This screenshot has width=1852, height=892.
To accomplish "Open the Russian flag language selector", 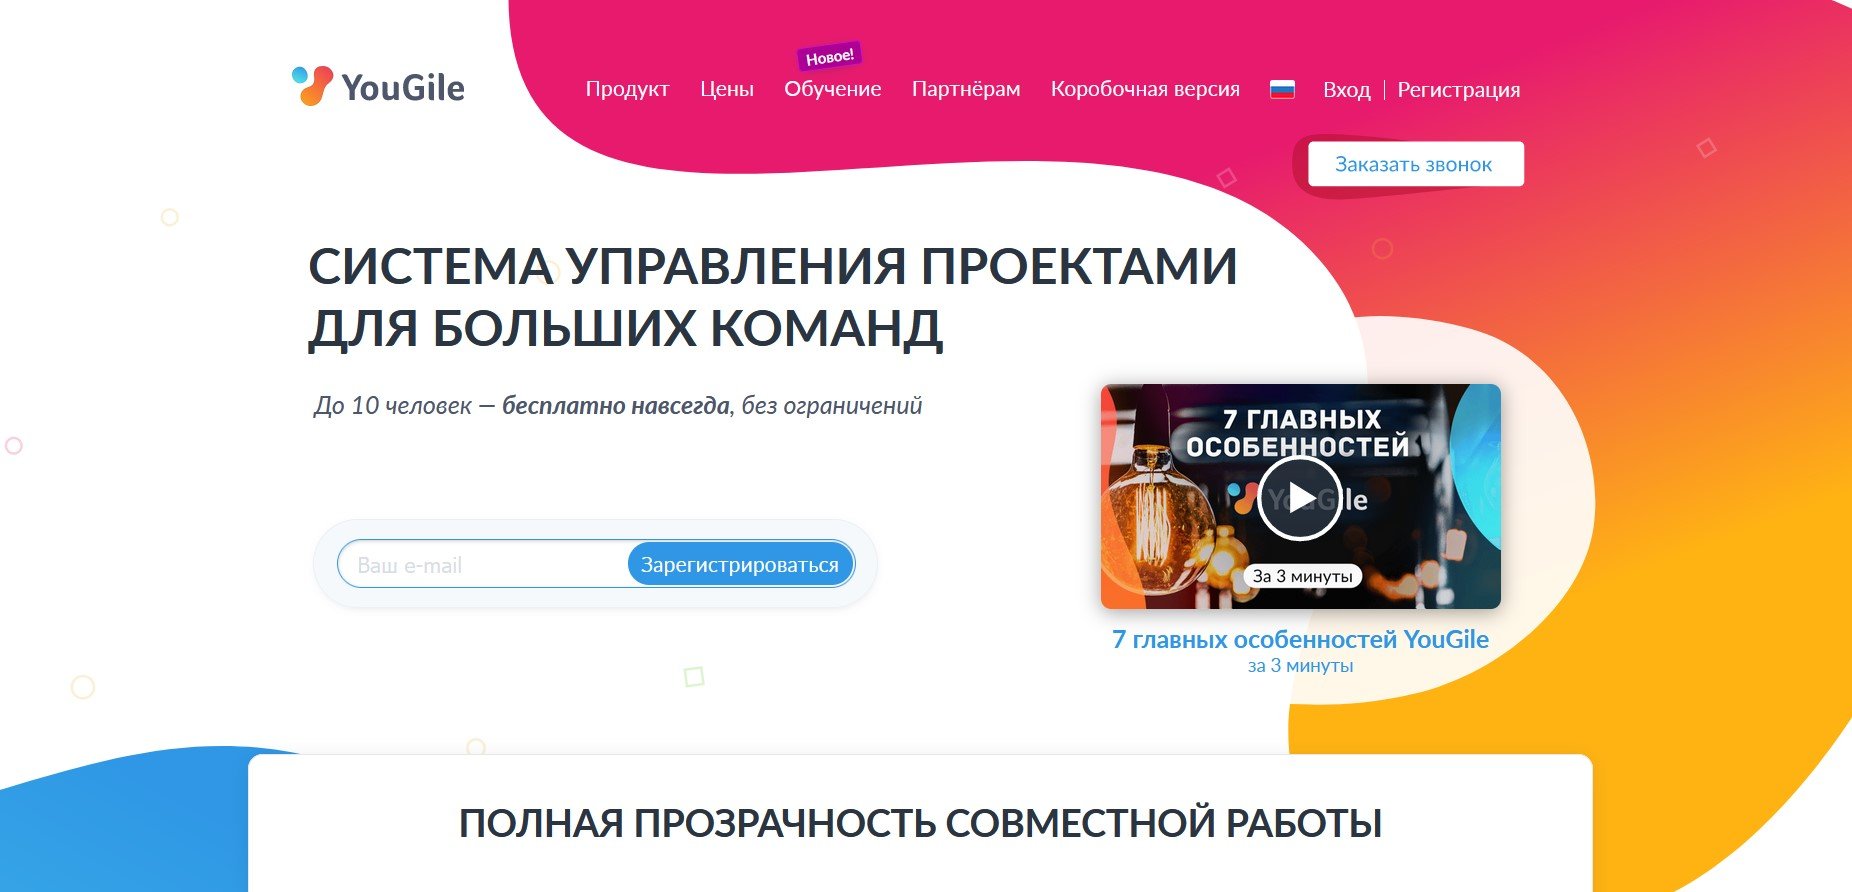I will click(x=1282, y=90).
